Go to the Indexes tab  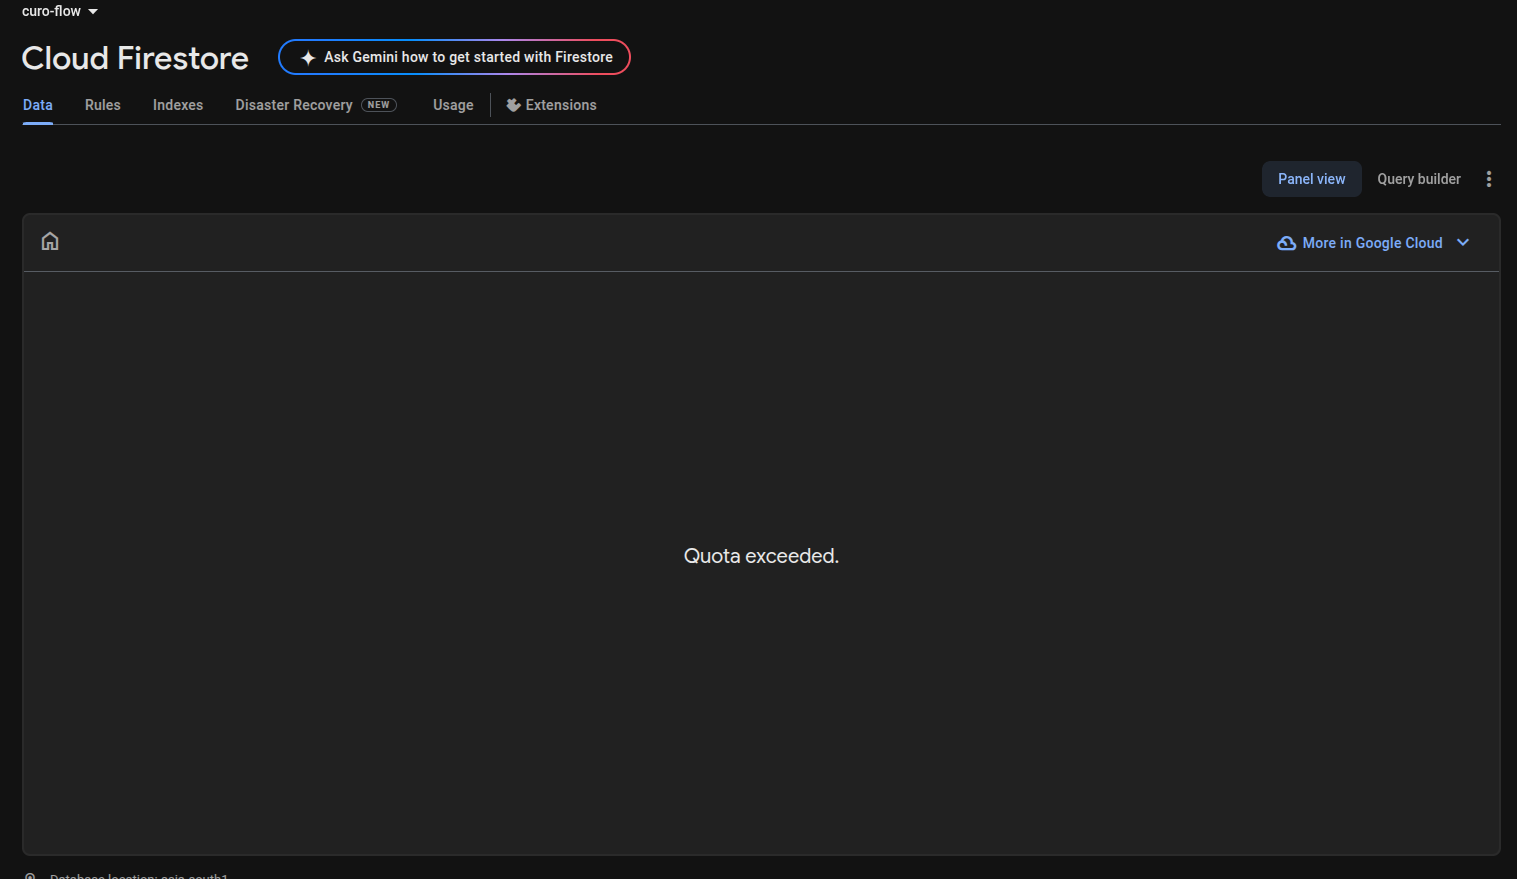click(178, 105)
